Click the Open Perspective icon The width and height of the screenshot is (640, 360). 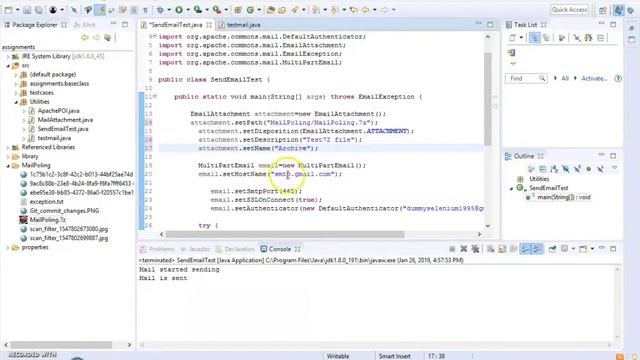[x=602, y=10]
